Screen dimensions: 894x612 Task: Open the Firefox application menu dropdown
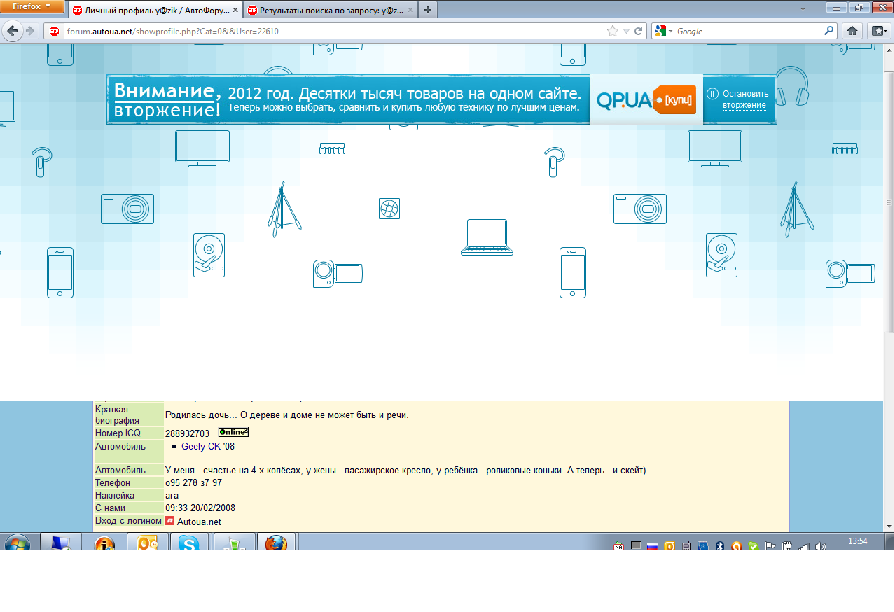tap(32, 8)
